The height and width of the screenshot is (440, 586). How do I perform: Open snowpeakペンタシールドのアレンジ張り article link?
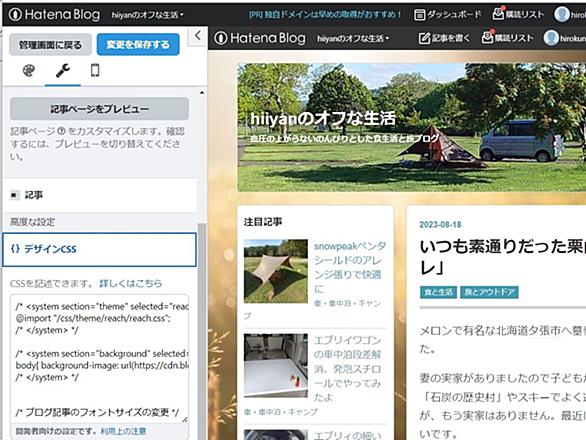pyautogui.click(x=349, y=267)
